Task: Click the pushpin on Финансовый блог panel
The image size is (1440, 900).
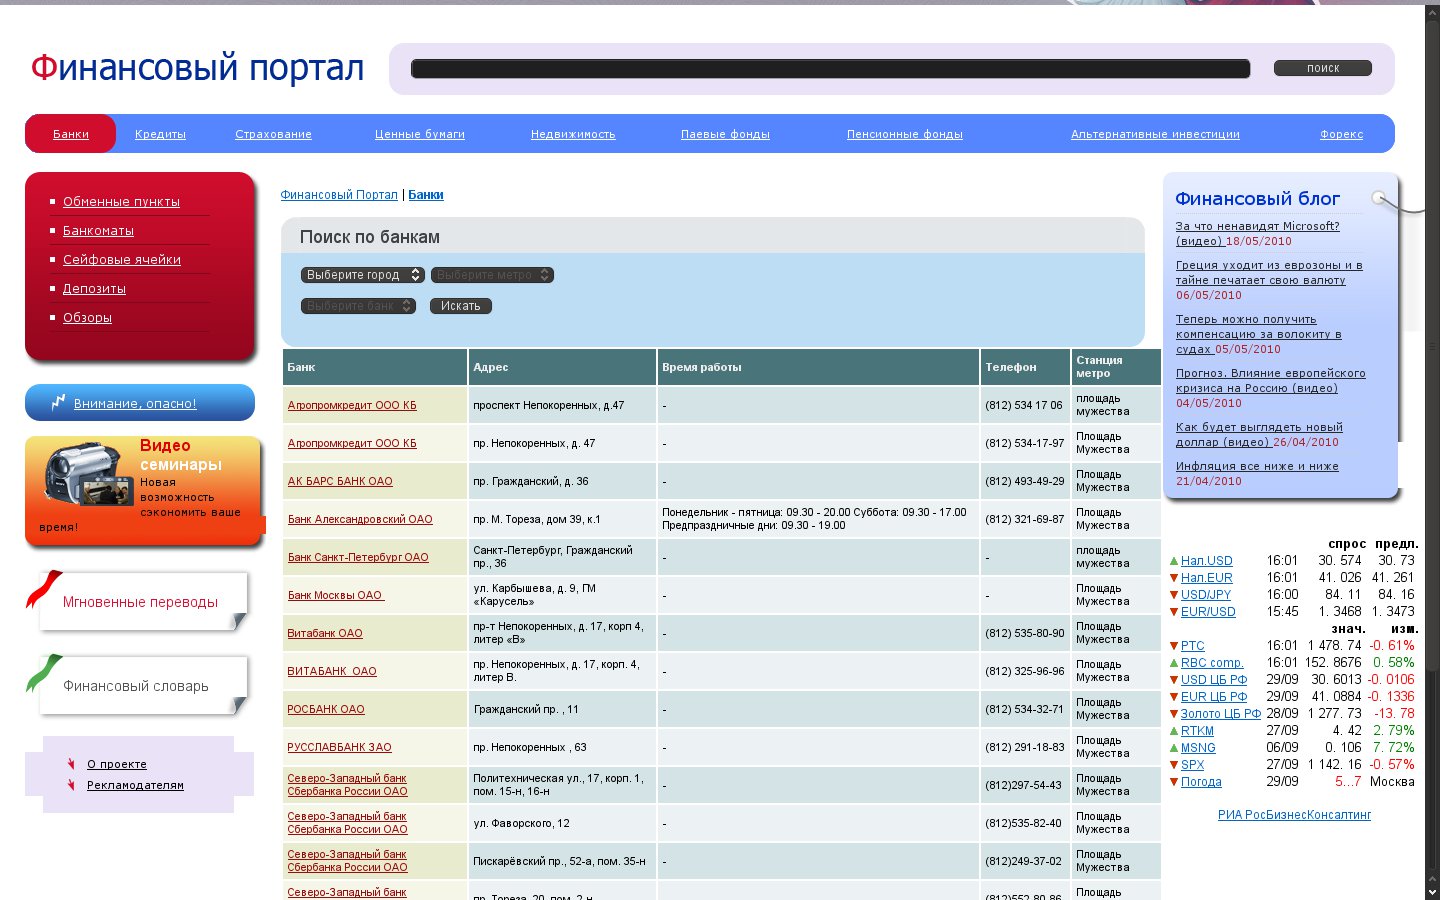Action: (x=1380, y=198)
